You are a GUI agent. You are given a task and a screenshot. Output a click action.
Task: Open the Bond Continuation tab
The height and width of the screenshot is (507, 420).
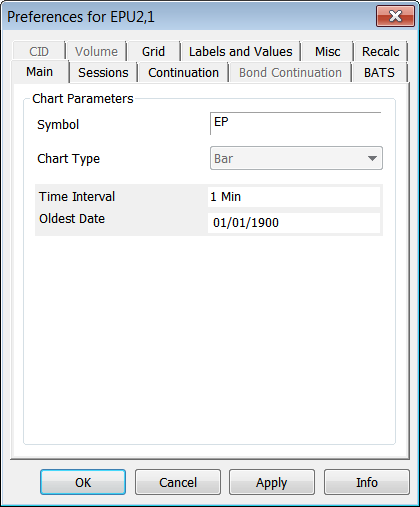click(x=290, y=72)
